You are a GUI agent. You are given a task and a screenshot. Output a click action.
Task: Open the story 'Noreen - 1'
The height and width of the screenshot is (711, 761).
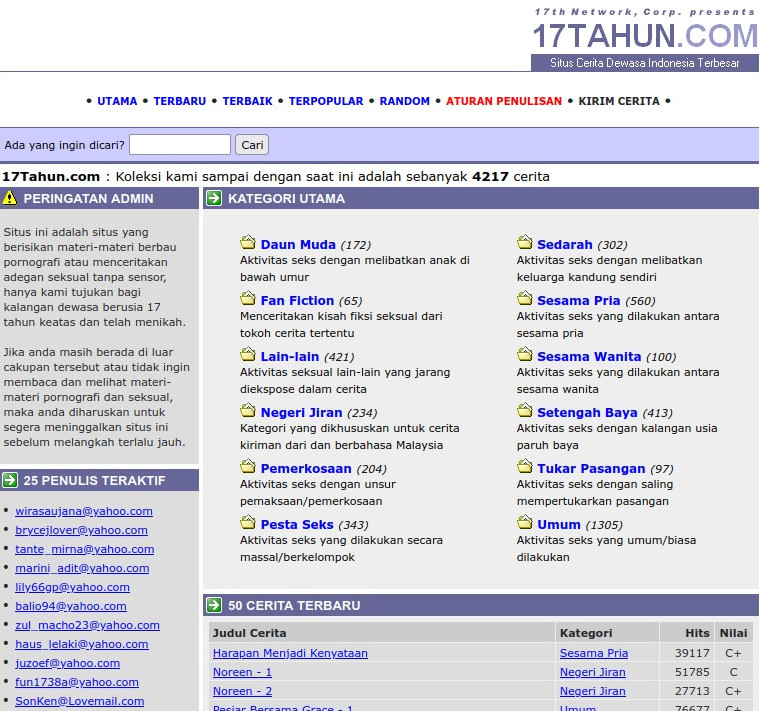[x=242, y=672]
